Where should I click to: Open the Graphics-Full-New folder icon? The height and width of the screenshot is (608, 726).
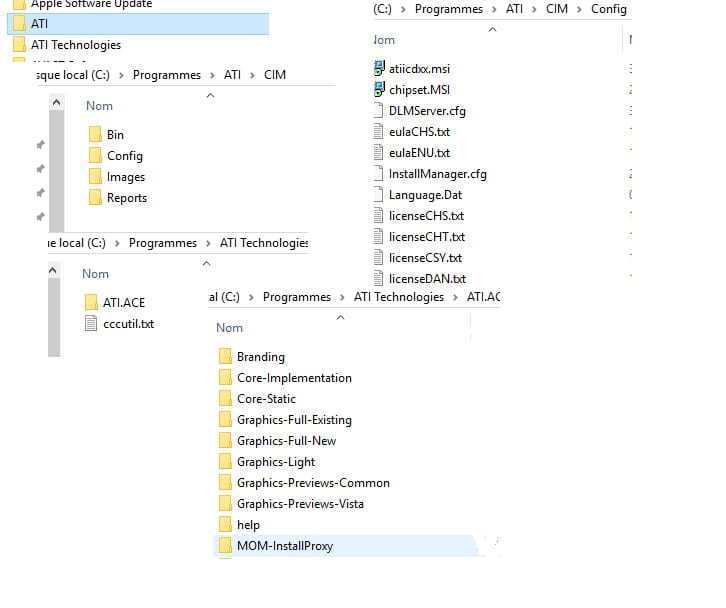point(225,440)
